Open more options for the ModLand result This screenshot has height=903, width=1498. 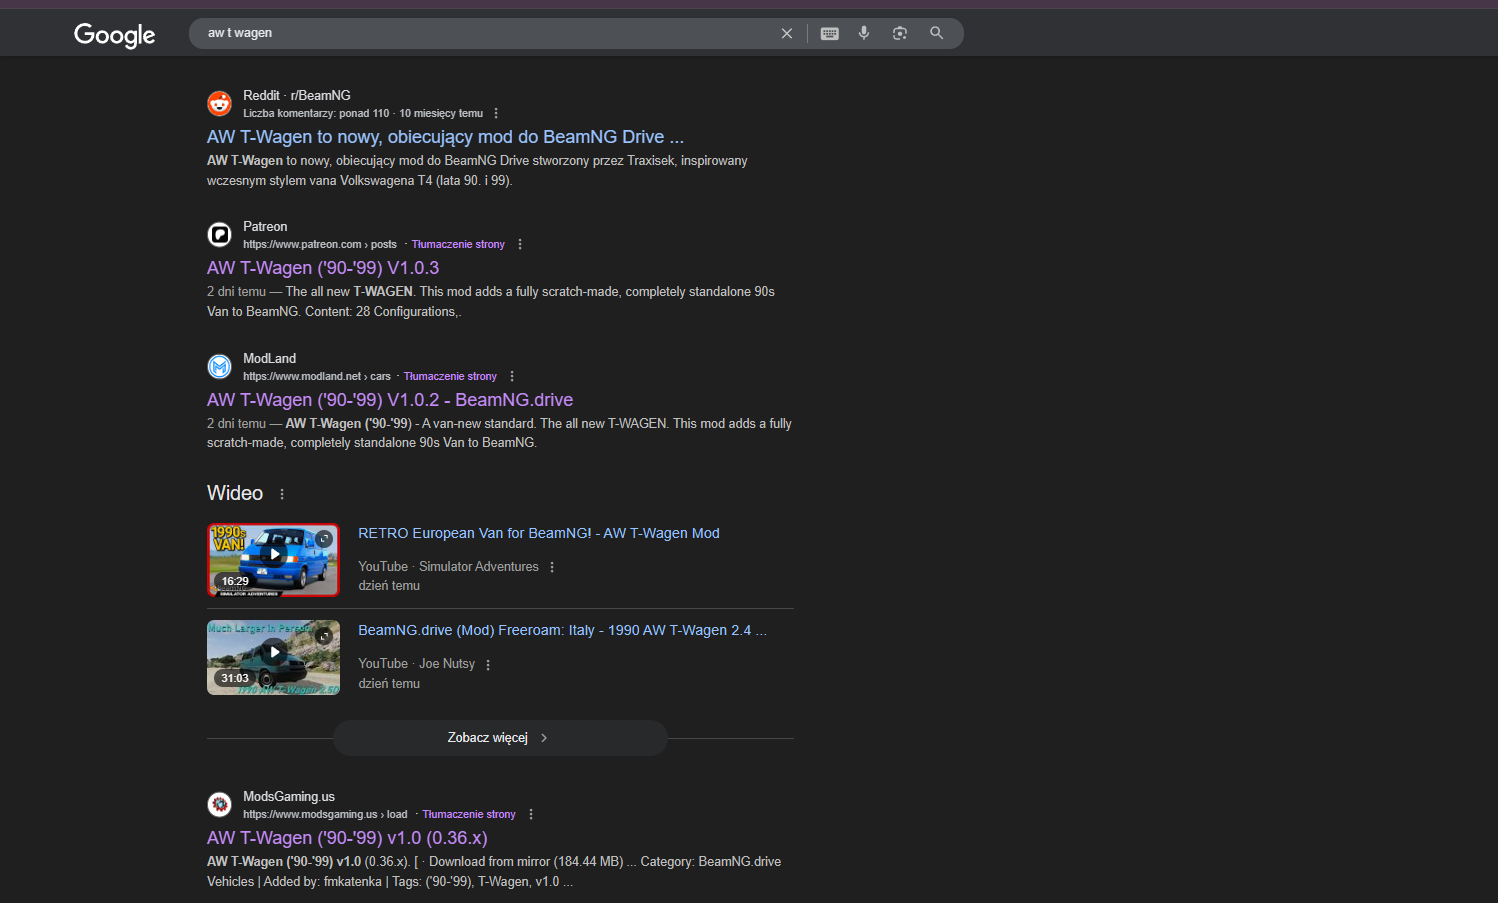click(x=512, y=376)
